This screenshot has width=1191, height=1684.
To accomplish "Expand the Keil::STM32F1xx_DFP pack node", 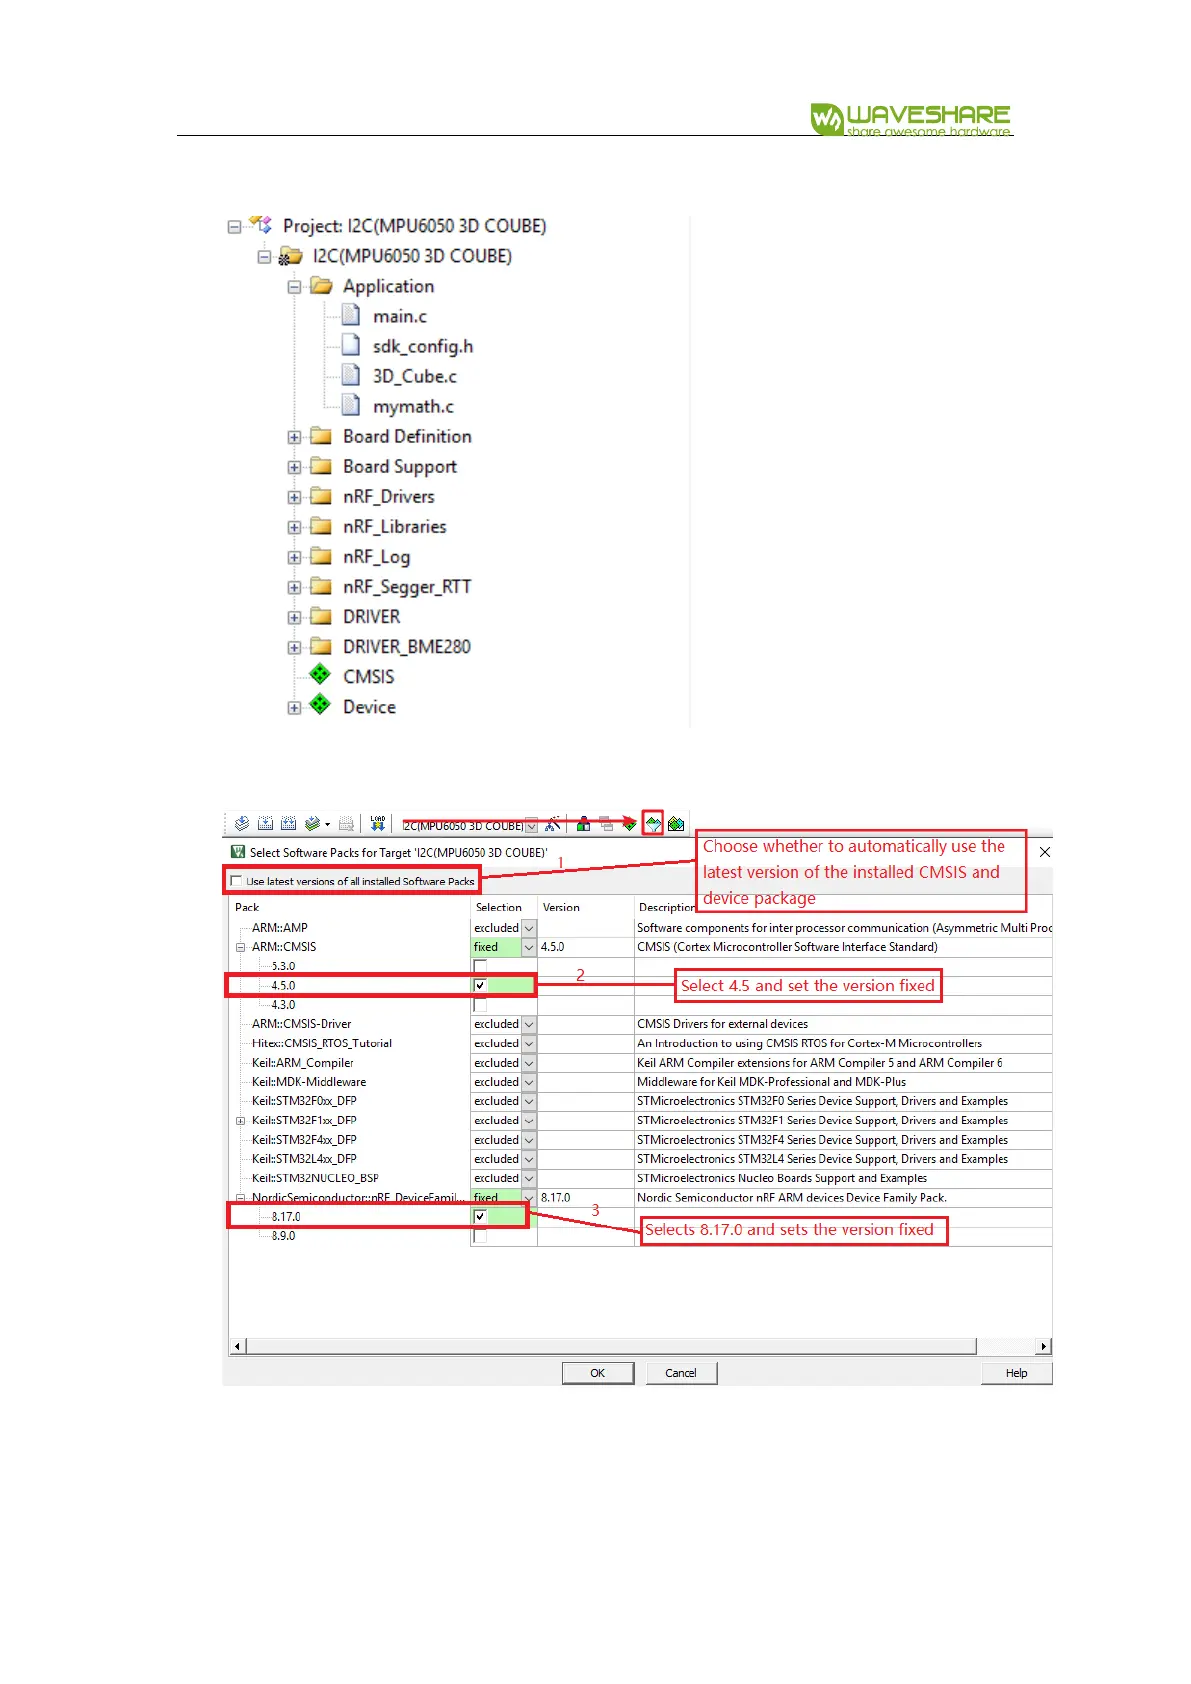I will click(x=241, y=1121).
